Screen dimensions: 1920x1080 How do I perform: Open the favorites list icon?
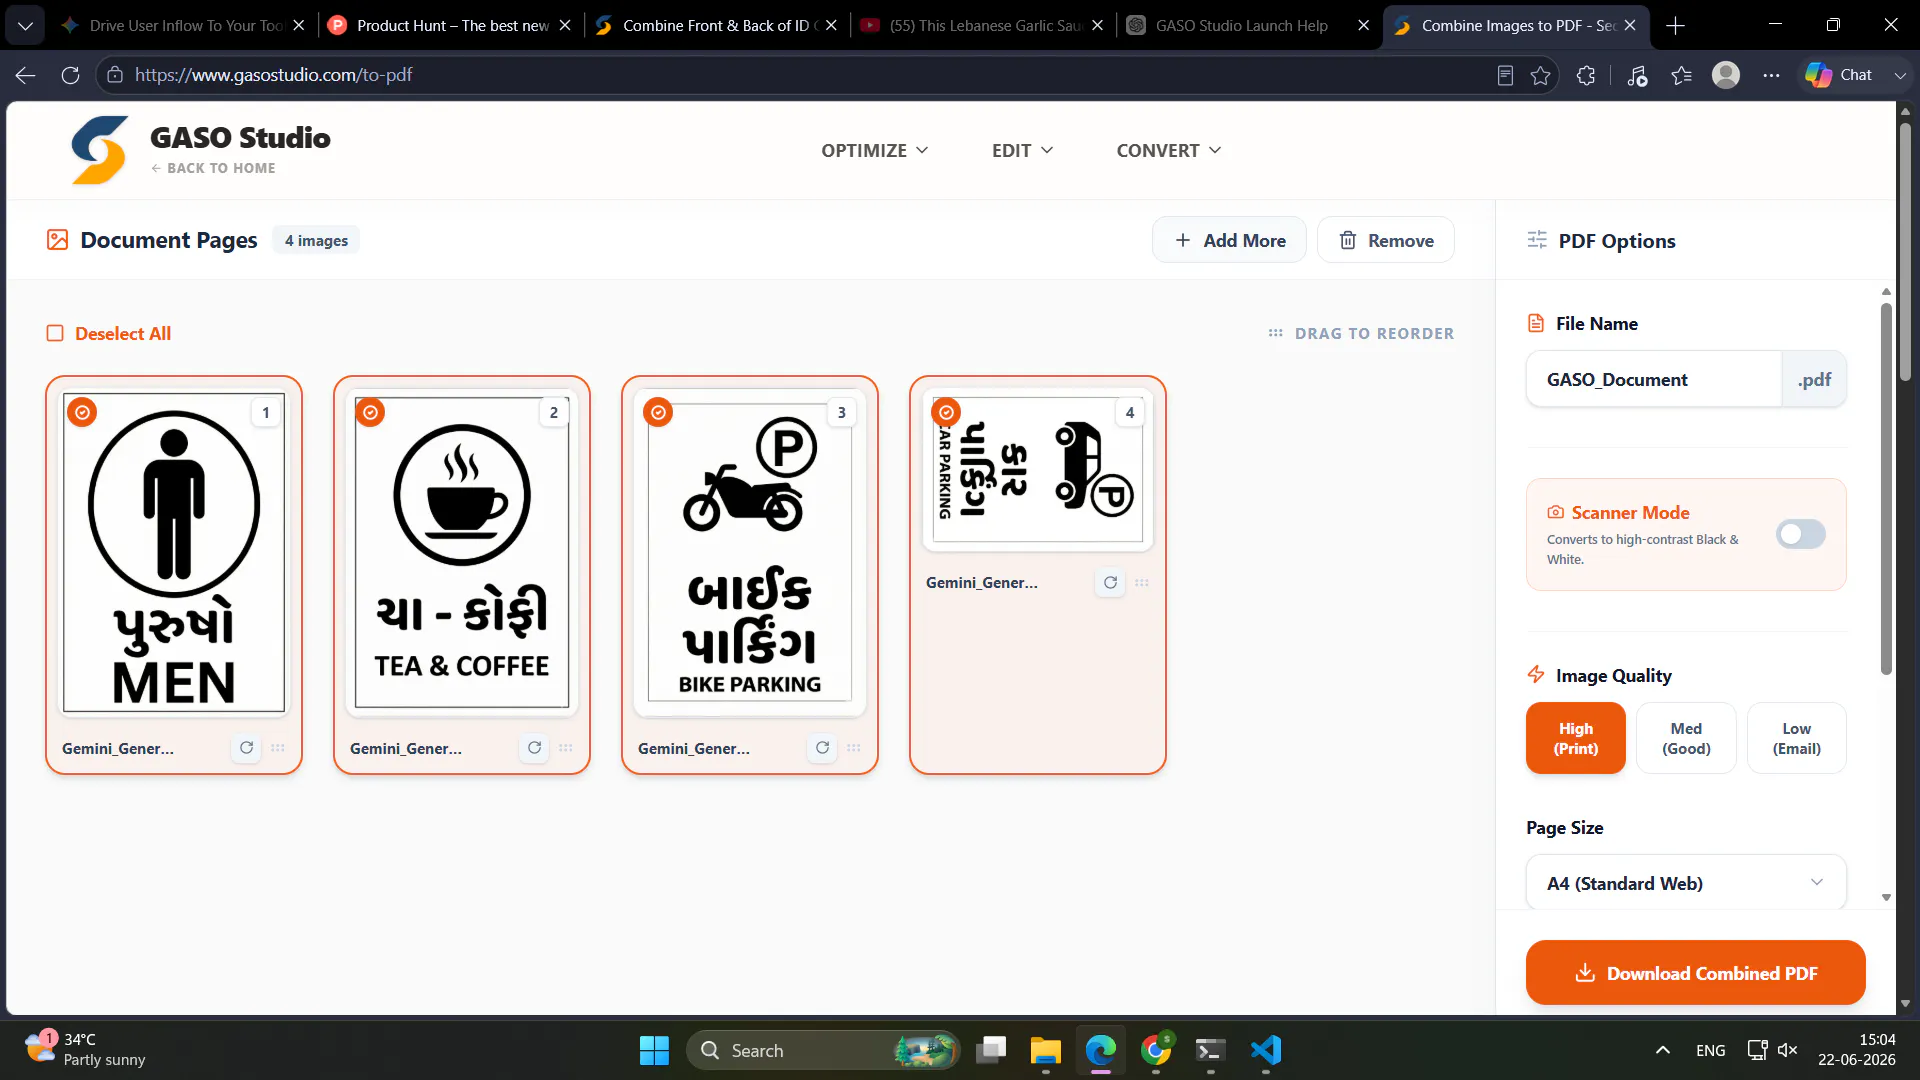point(1682,75)
